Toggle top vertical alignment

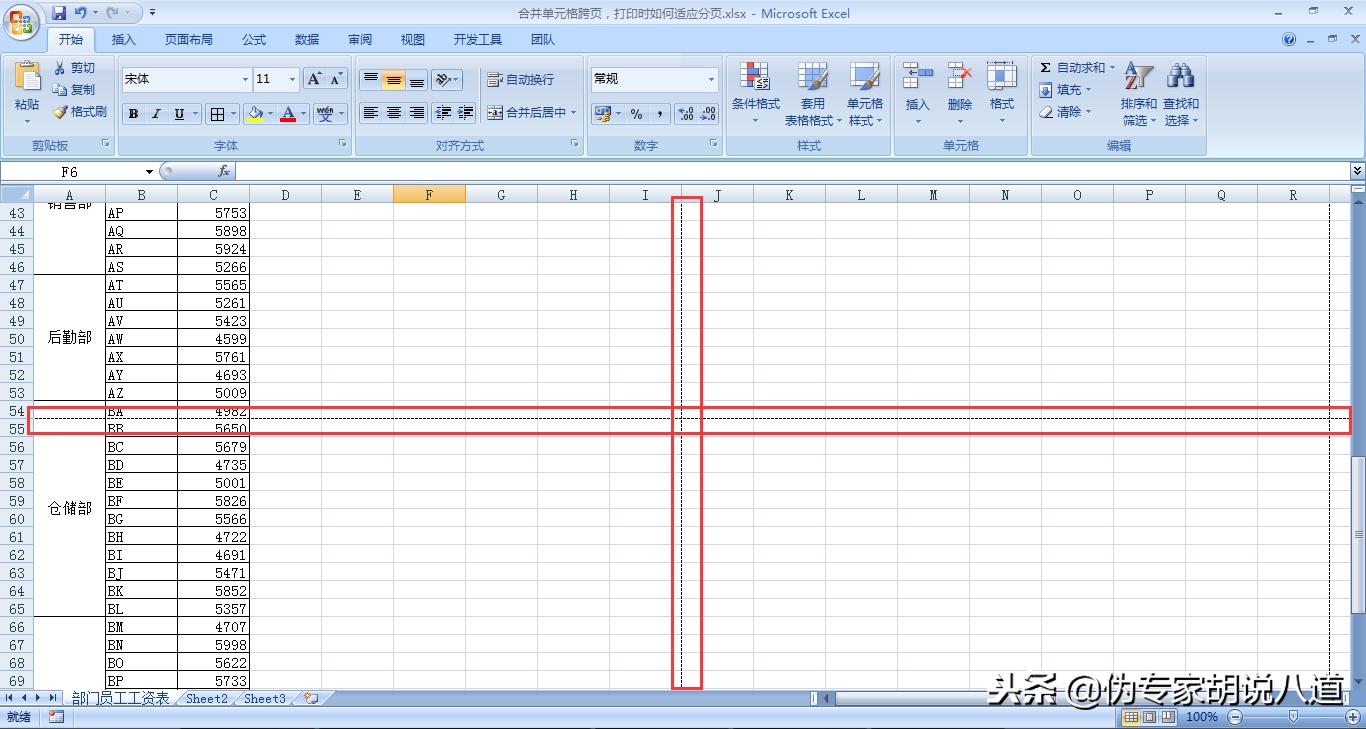371,79
